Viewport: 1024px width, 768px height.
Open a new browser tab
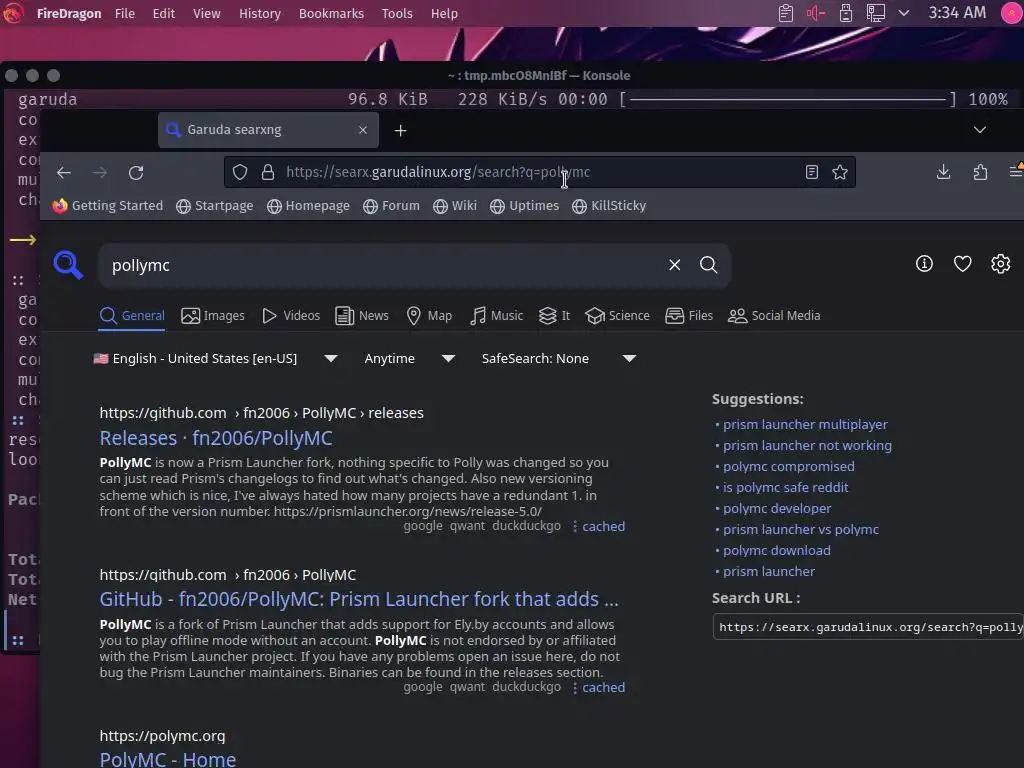click(x=400, y=131)
